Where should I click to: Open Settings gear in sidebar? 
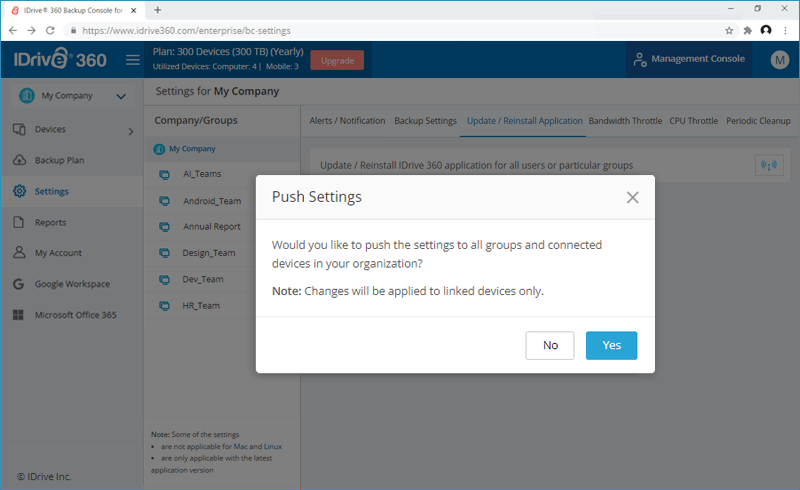[x=19, y=191]
